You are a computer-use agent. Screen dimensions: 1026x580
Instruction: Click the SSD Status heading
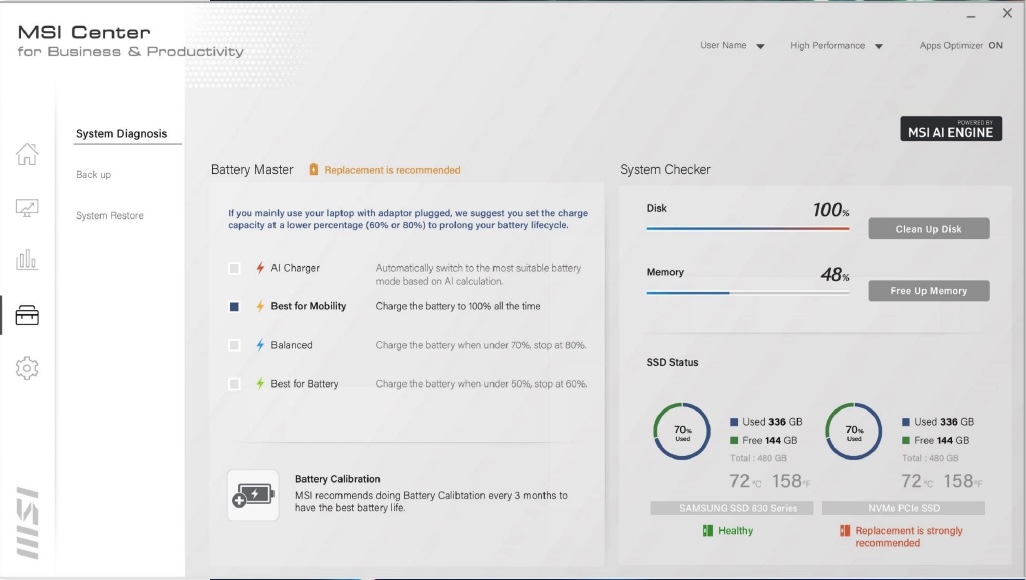[673, 362]
